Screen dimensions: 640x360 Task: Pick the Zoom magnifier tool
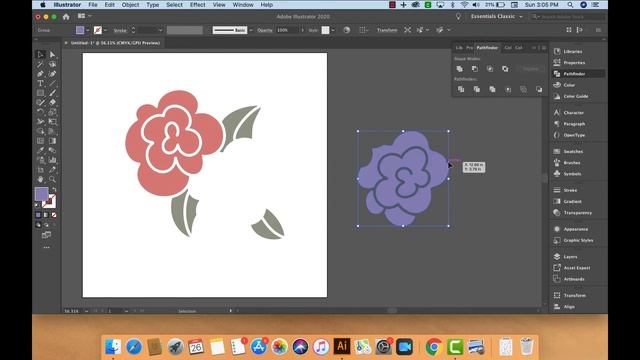tap(53, 179)
